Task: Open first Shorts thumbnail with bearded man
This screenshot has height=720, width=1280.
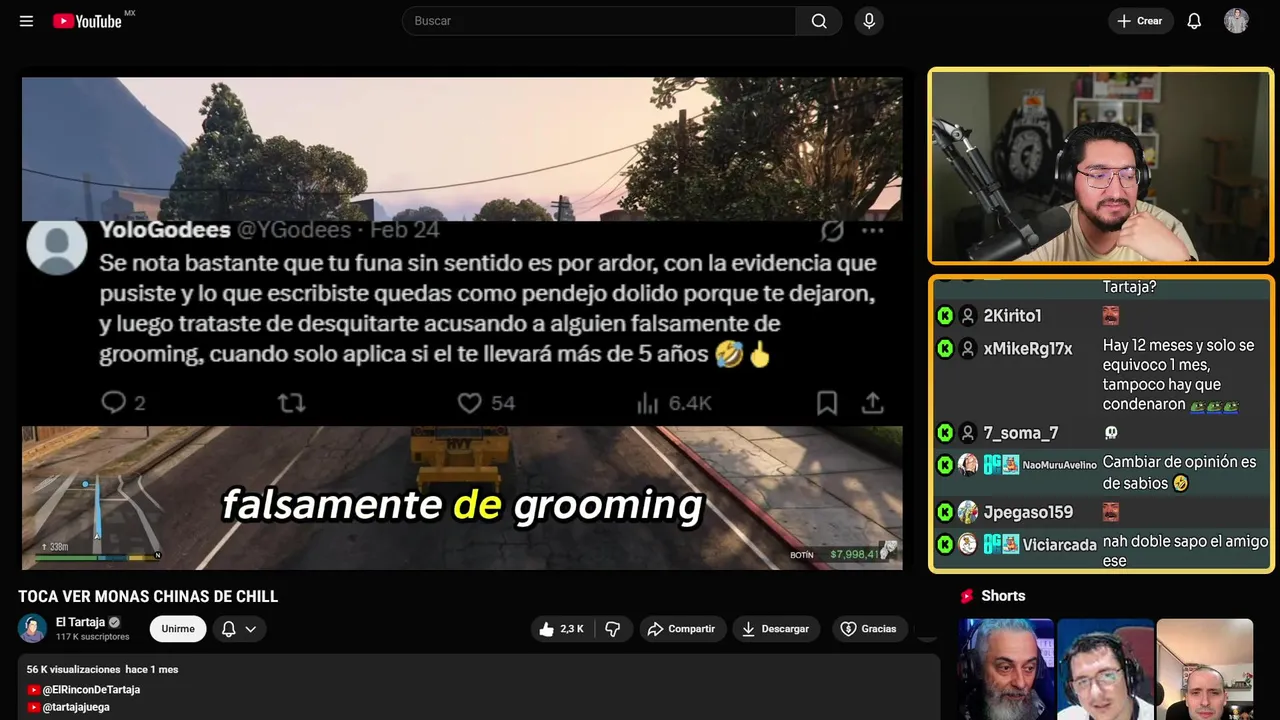Action: point(1006,669)
